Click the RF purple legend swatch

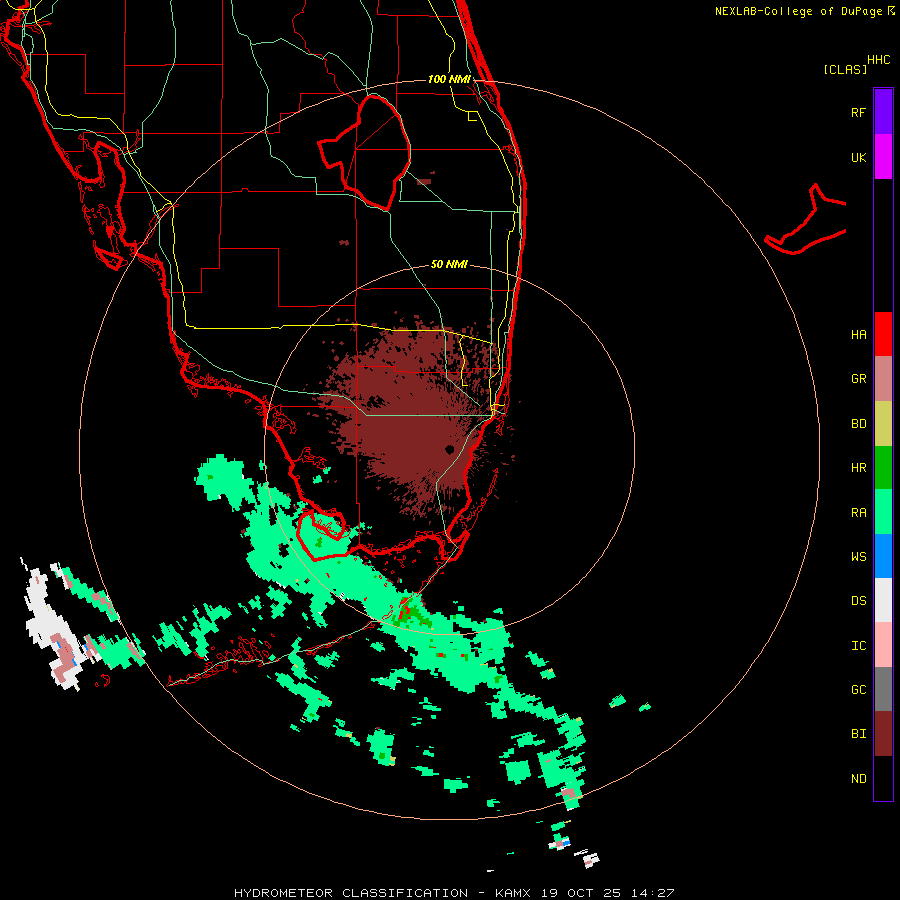coord(883,112)
